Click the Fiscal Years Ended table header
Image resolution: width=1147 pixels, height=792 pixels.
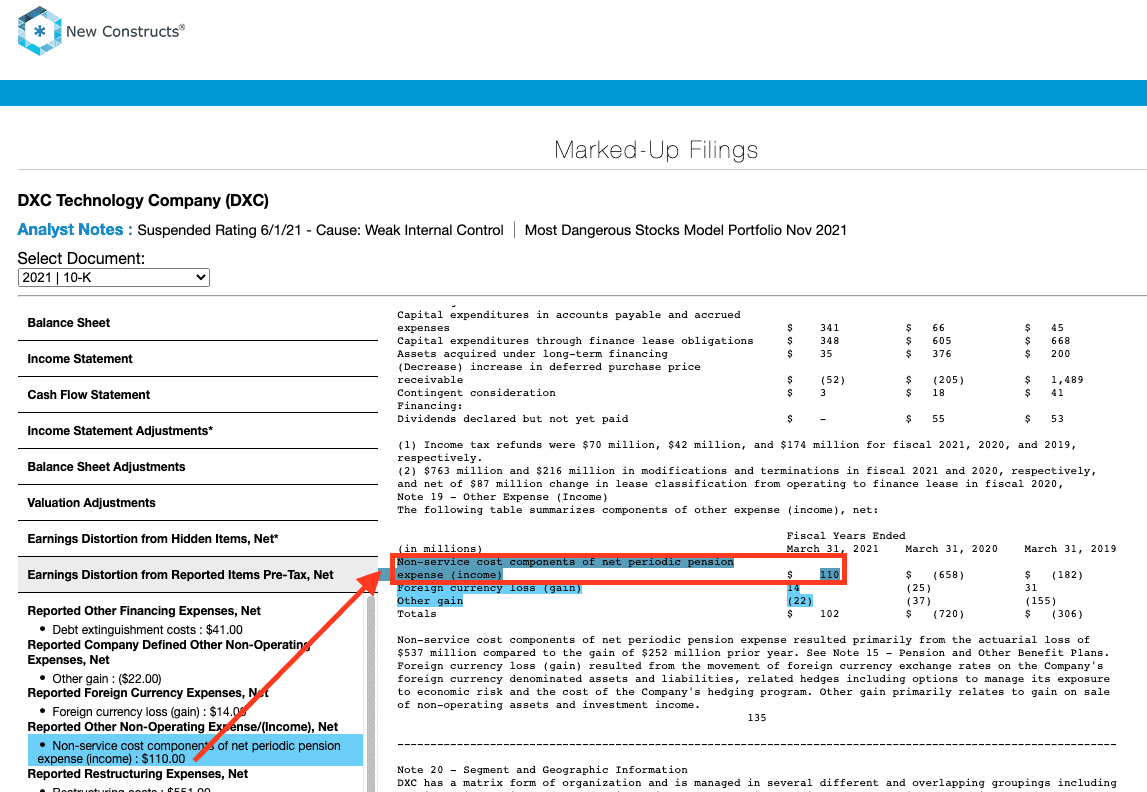tap(846, 536)
